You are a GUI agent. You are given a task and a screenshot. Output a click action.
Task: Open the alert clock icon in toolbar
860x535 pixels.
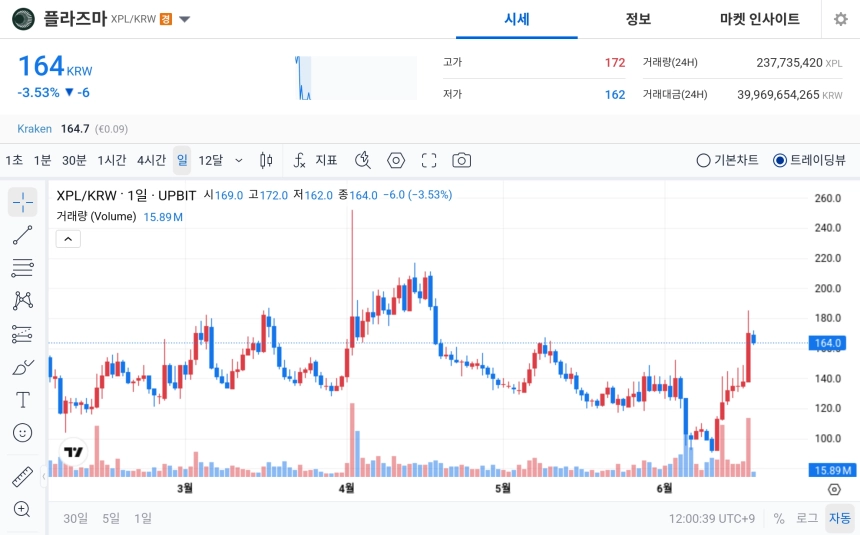[363, 160]
